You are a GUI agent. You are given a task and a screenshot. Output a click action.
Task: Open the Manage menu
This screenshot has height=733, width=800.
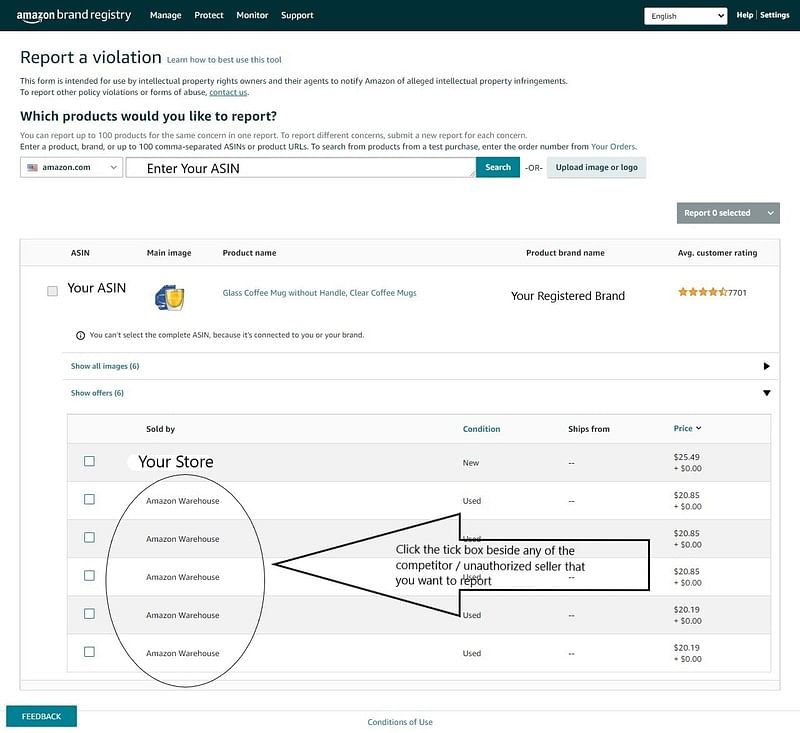pos(165,15)
